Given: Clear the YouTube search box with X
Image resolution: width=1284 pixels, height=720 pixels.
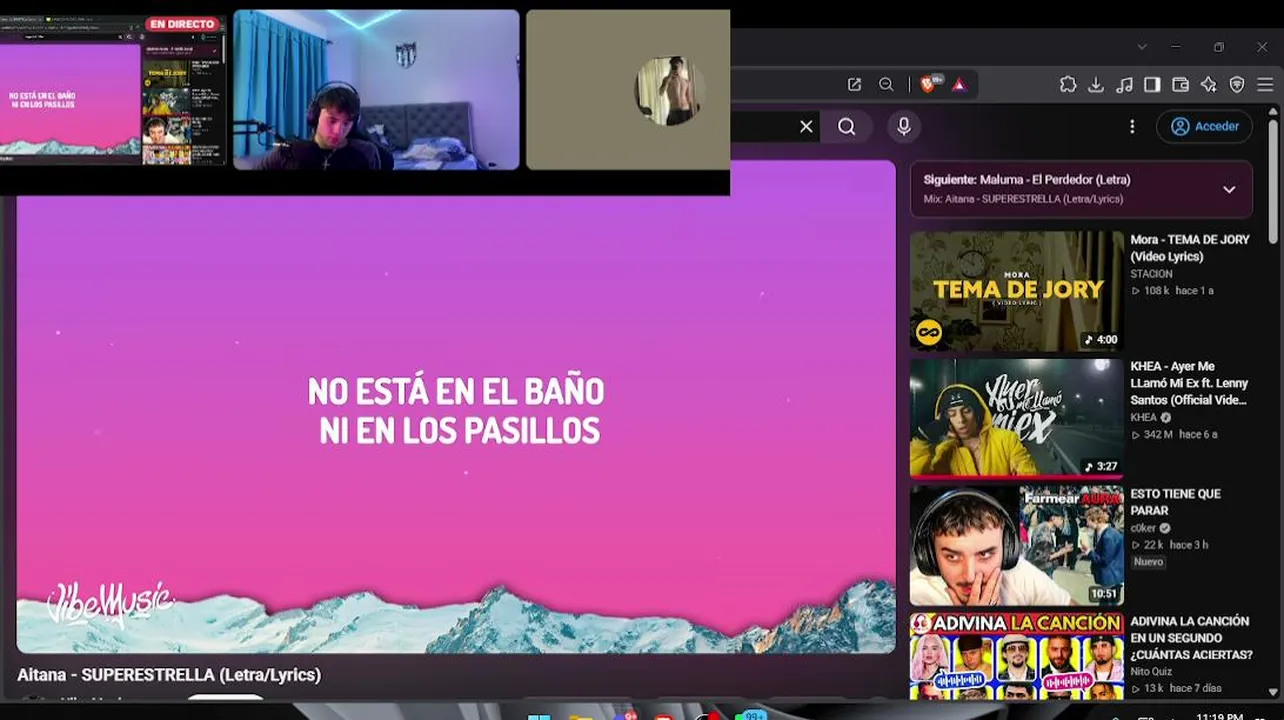Looking at the screenshot, I should click(806, 126).
